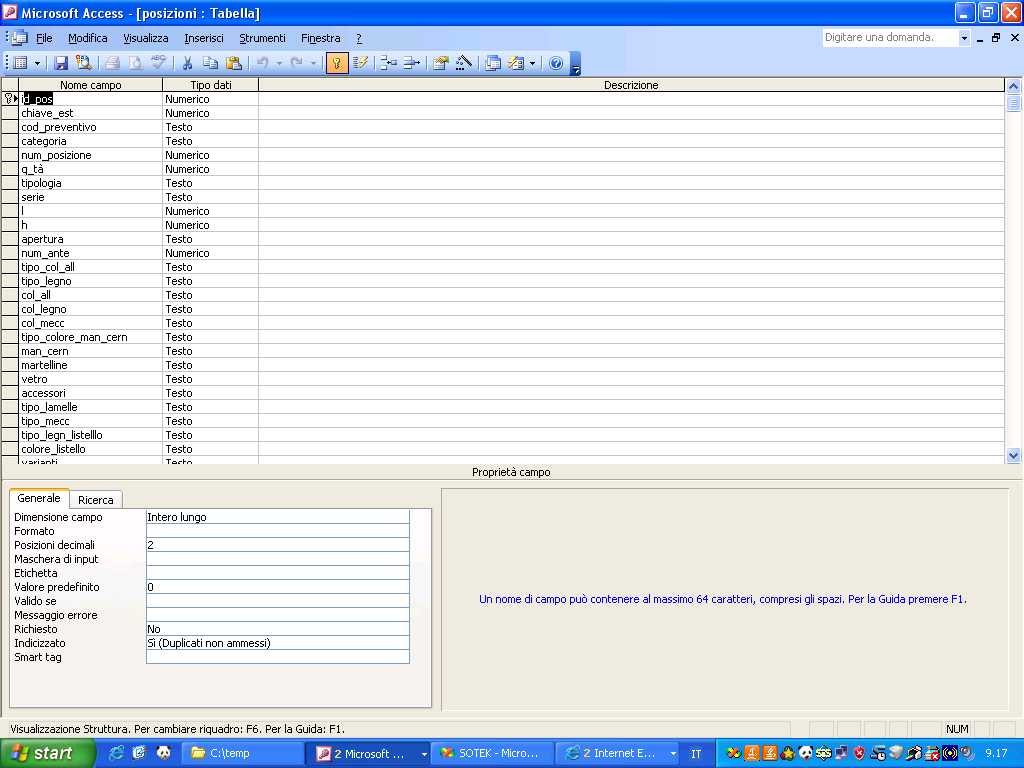Viewport: 1024px width, 768px height.
Task: Select the 'num_posizione' field name cell
Action: 90,155
